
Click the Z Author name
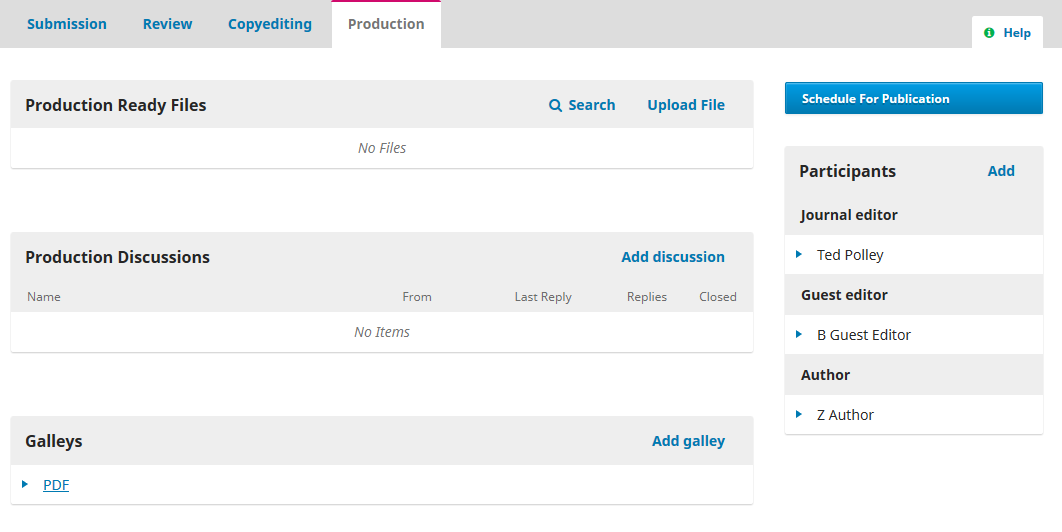(845, 415)
